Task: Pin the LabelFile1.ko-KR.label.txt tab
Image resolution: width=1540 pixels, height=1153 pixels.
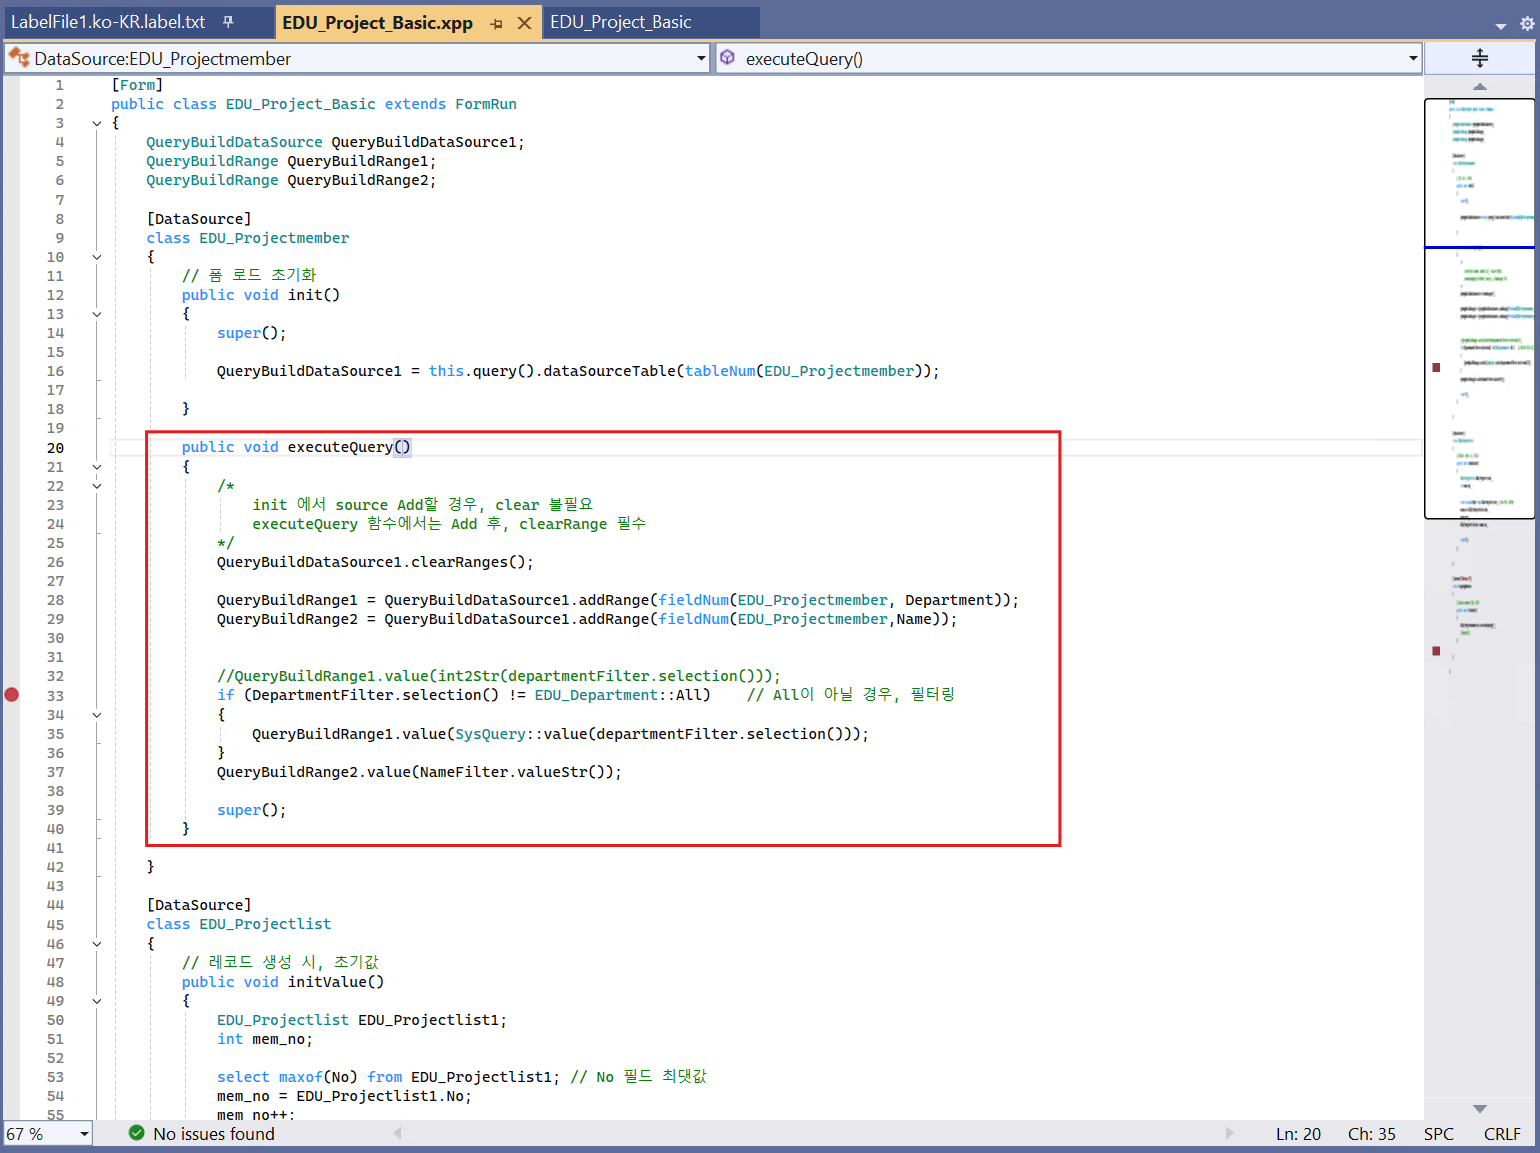Action: click(x=228, y=22)
